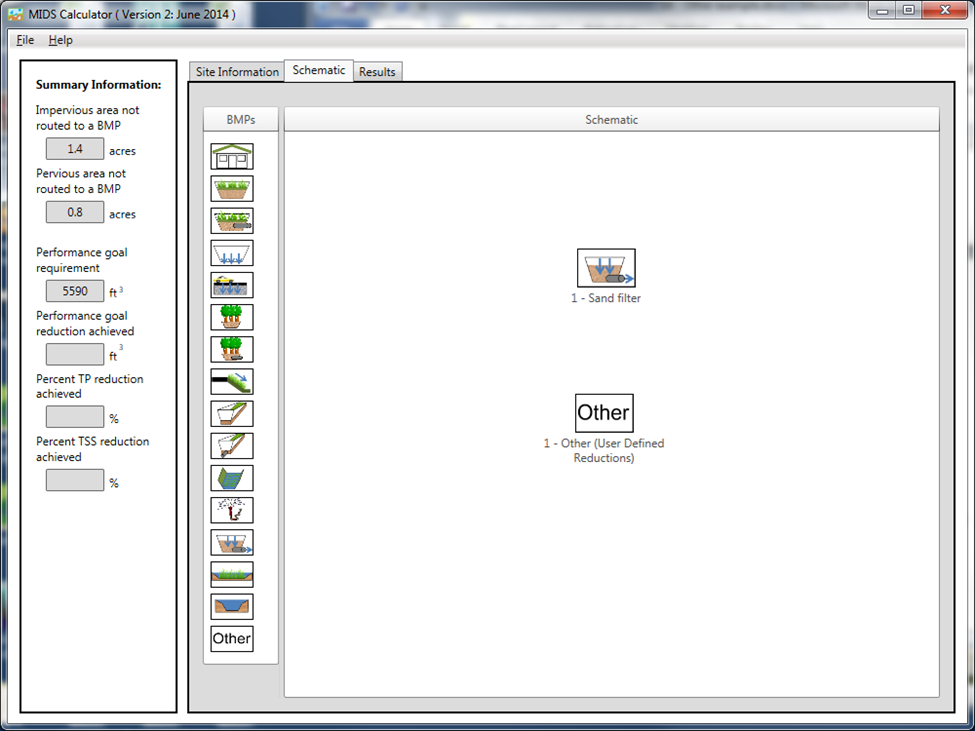Viewport: 975px width, 731px height.
Task: Open the File menu
Action: 25,40
